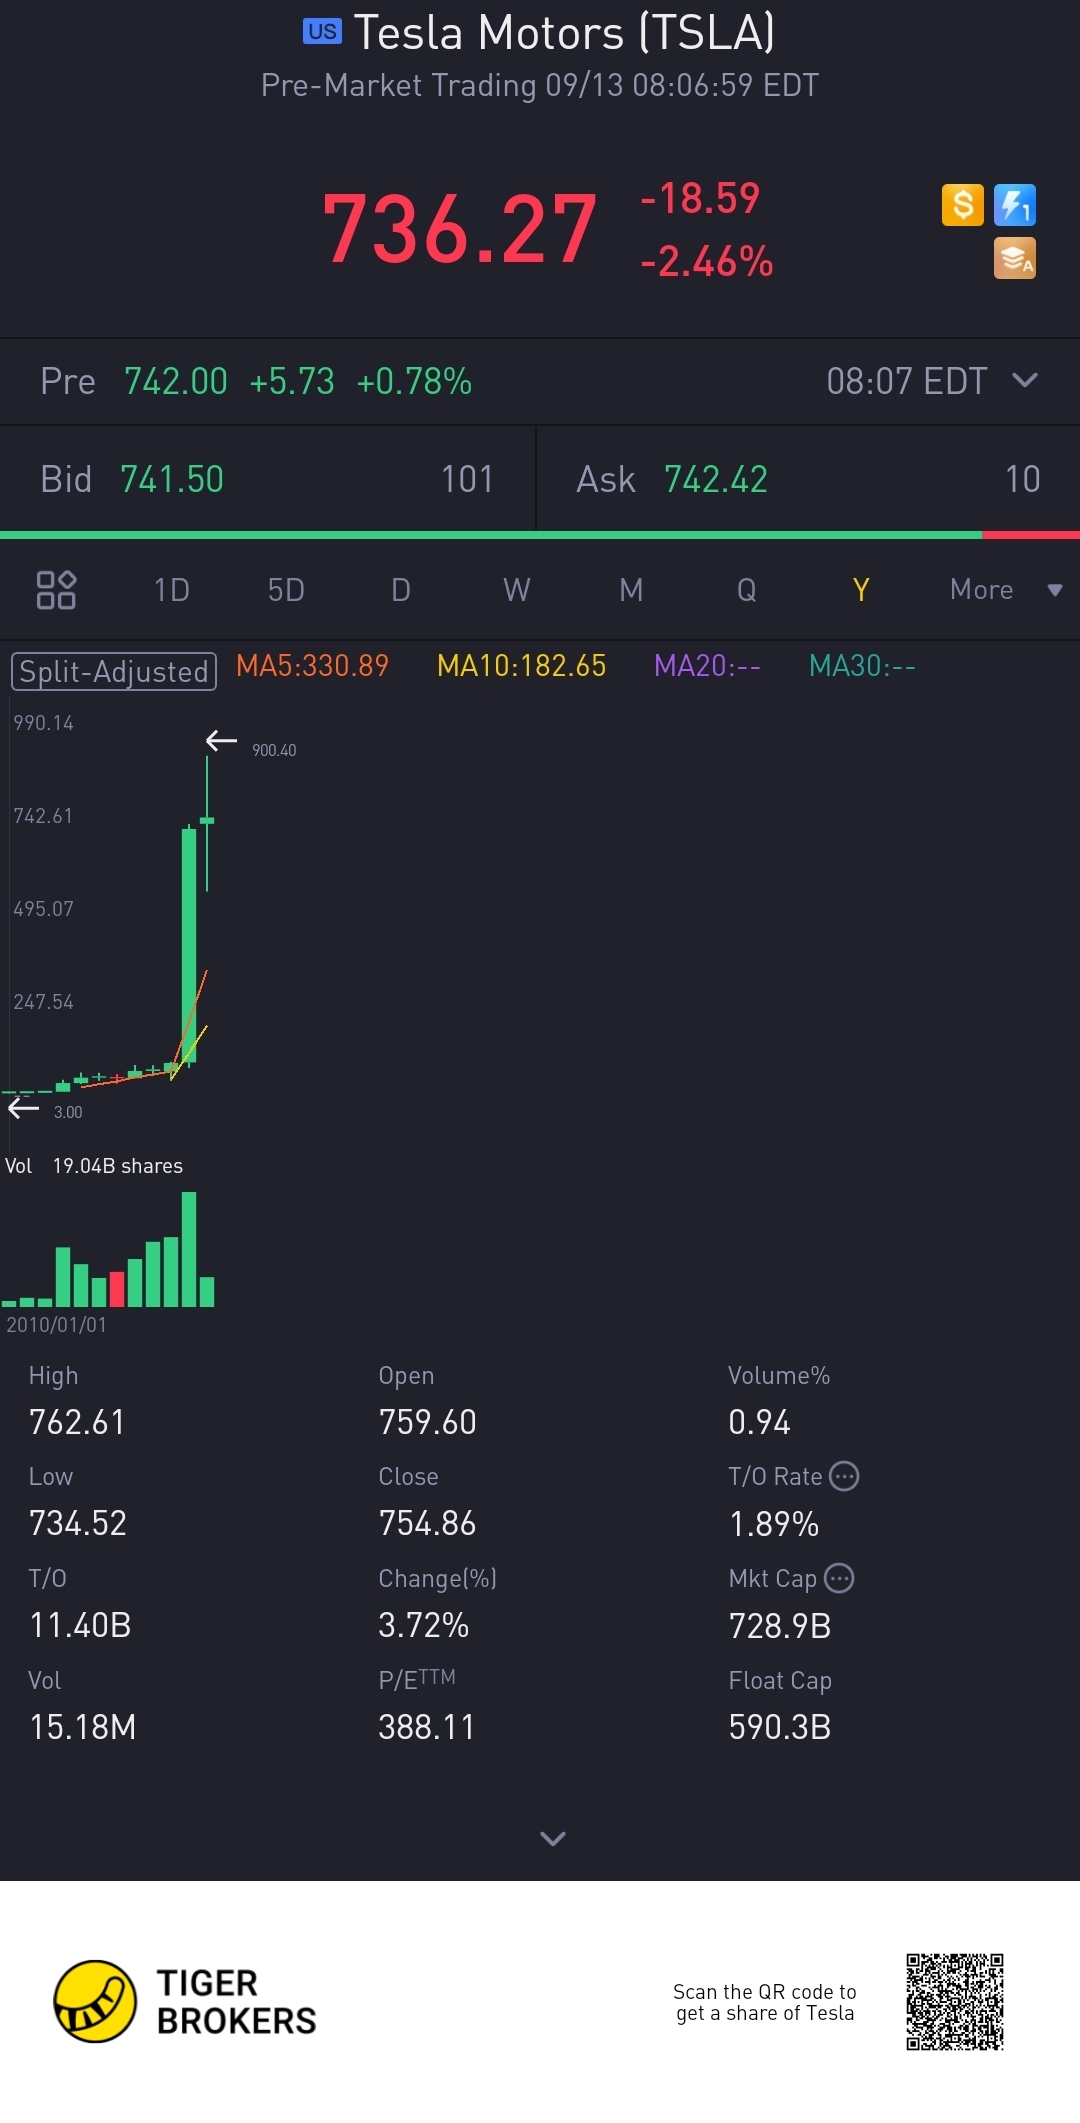The image size is (1080, 2123).
Task: Tap the 3.00 chart low marker
Action: click(x=68, y=1112)
